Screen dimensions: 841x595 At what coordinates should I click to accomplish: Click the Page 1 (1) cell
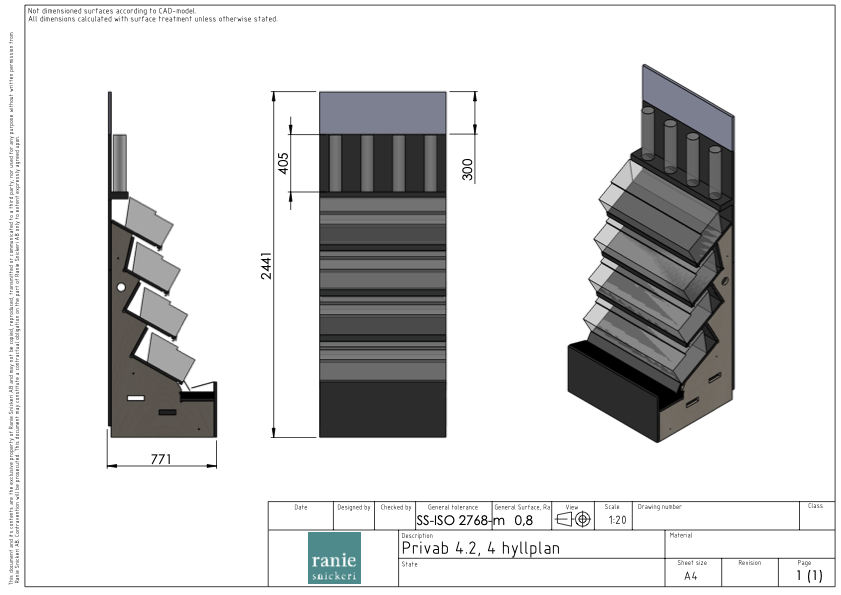click(x=808, y=576)
